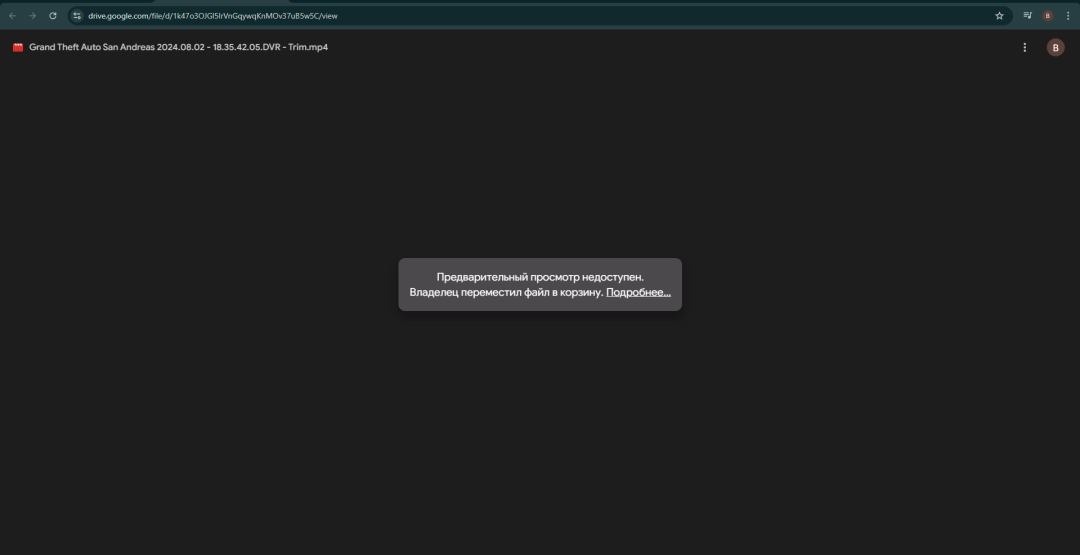Image resolution: width=1080 pixels, height=555 pixels.
Task: Open Drive's More actions three-dot menu
Action: [x=1025, y=48]
